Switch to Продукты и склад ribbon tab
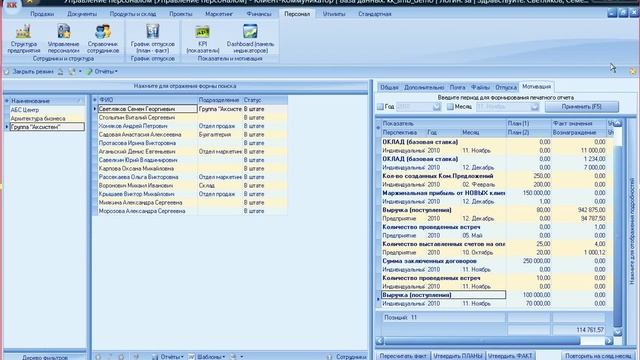 point(133,14)
